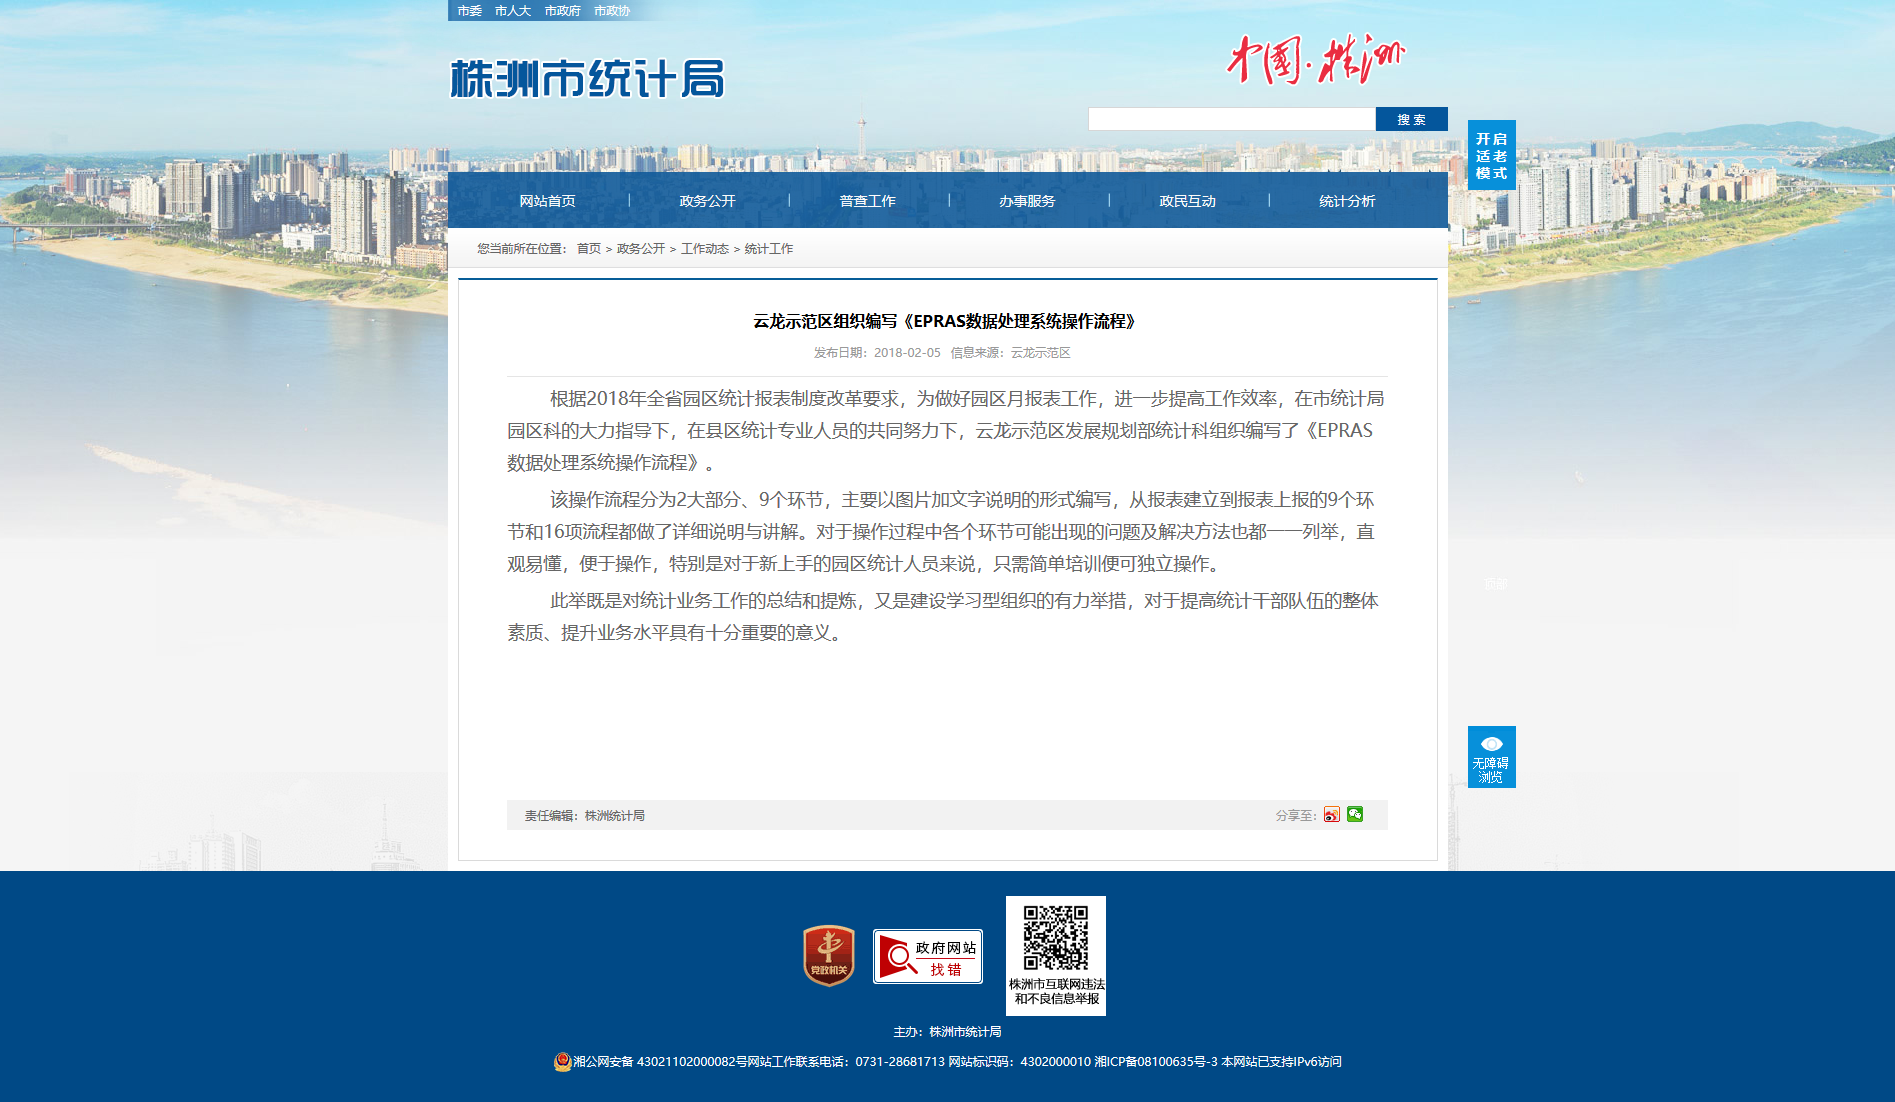Image resolution: width=1895 pixels, height=1102 pixels.
Task: Click the Zhuzhou illegal information report QR code
Action: 1055,940
